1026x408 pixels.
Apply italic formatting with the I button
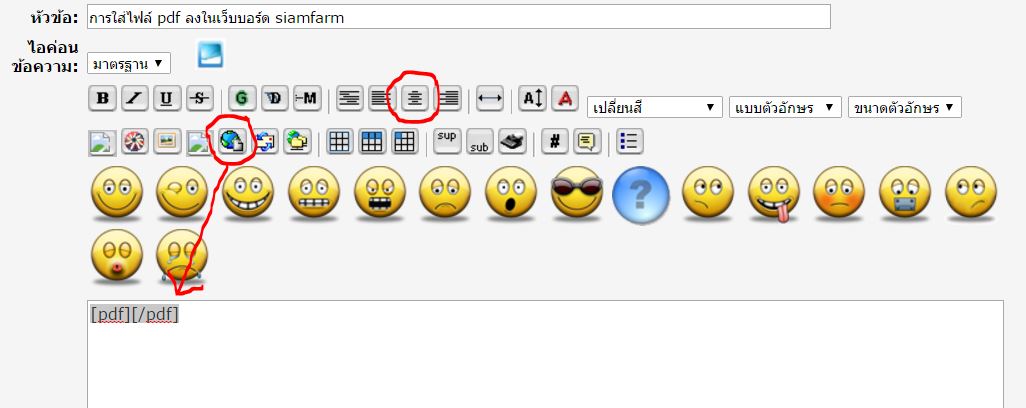[x=135, y=98]
